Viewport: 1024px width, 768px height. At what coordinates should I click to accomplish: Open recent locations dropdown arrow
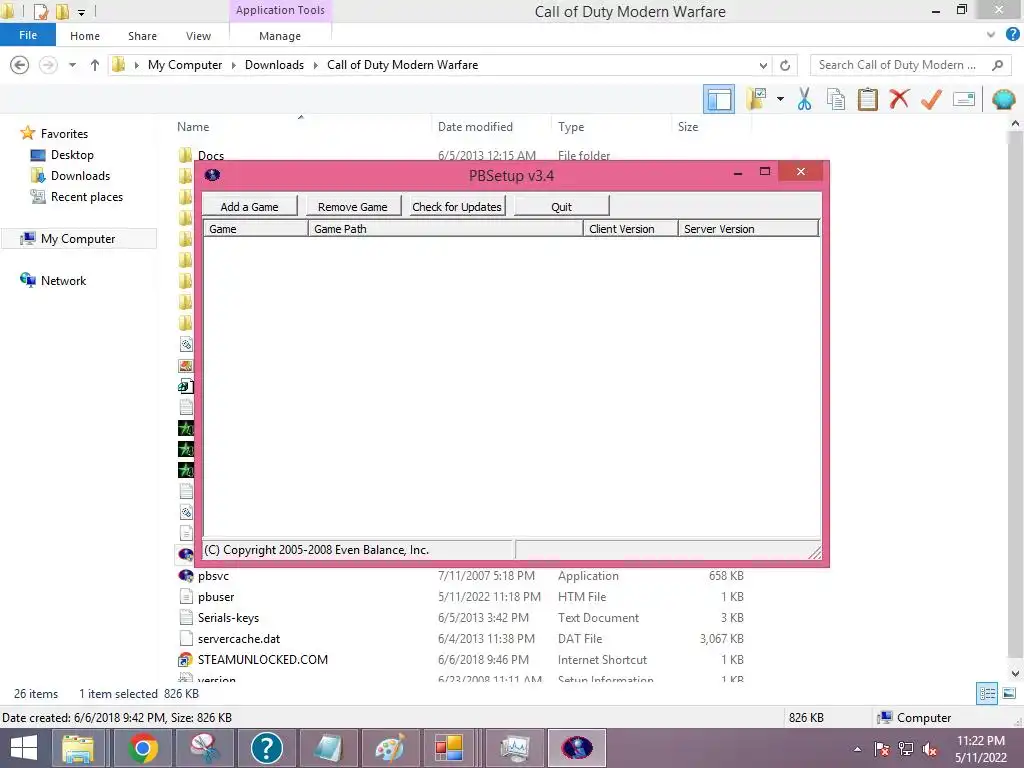tap(72, 65)
